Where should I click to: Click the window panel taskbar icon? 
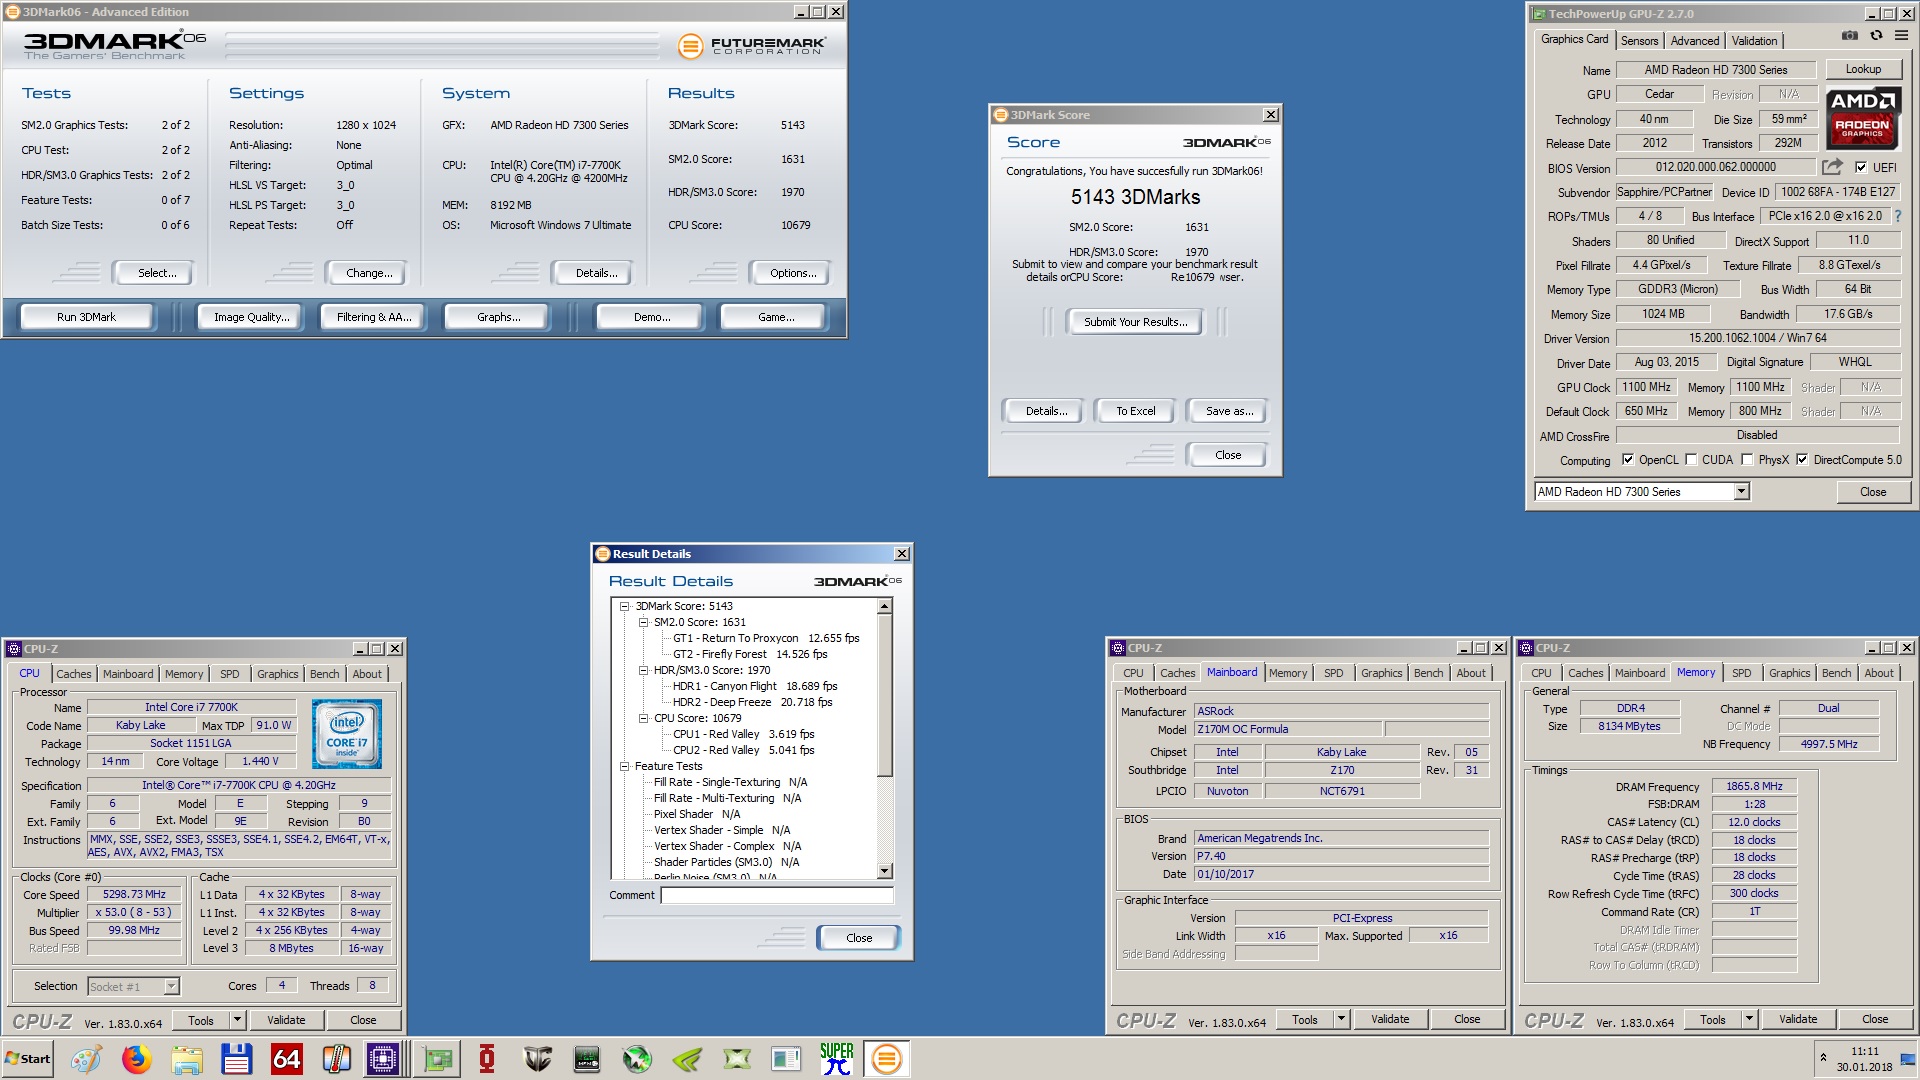point(787,1059)
